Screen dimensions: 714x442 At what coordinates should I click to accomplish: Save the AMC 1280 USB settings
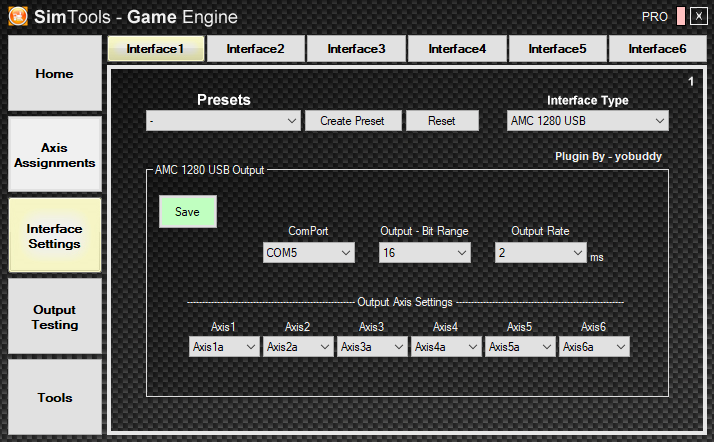(187, 212)
